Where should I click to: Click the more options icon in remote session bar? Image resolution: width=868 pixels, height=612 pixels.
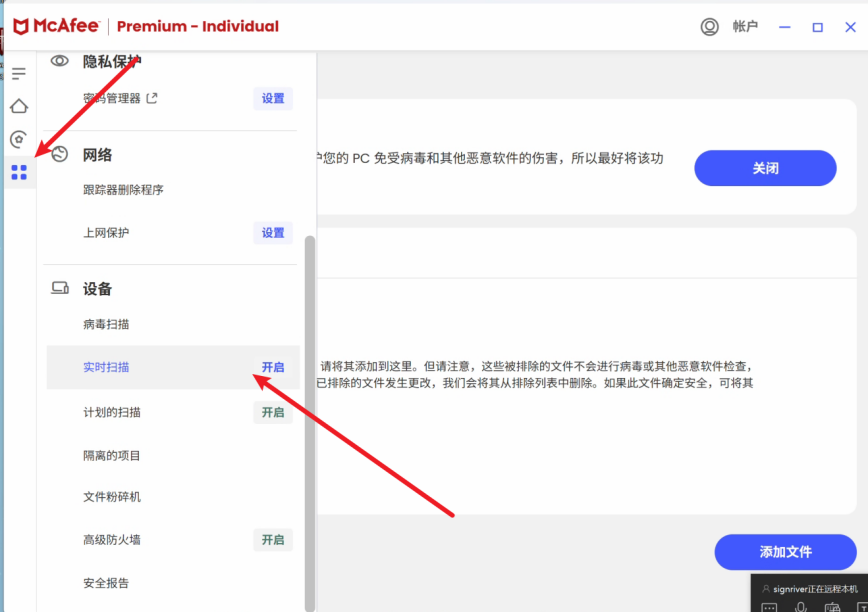pyautogui.click(x=769, y=607)
